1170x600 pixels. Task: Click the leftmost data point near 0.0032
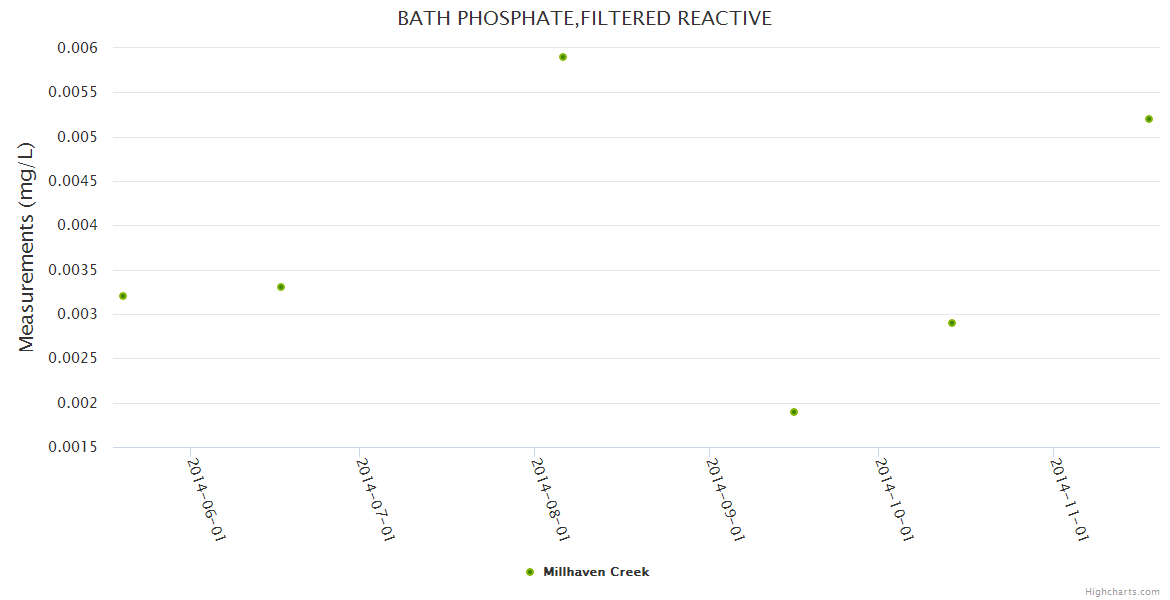[x=123, y=296]
